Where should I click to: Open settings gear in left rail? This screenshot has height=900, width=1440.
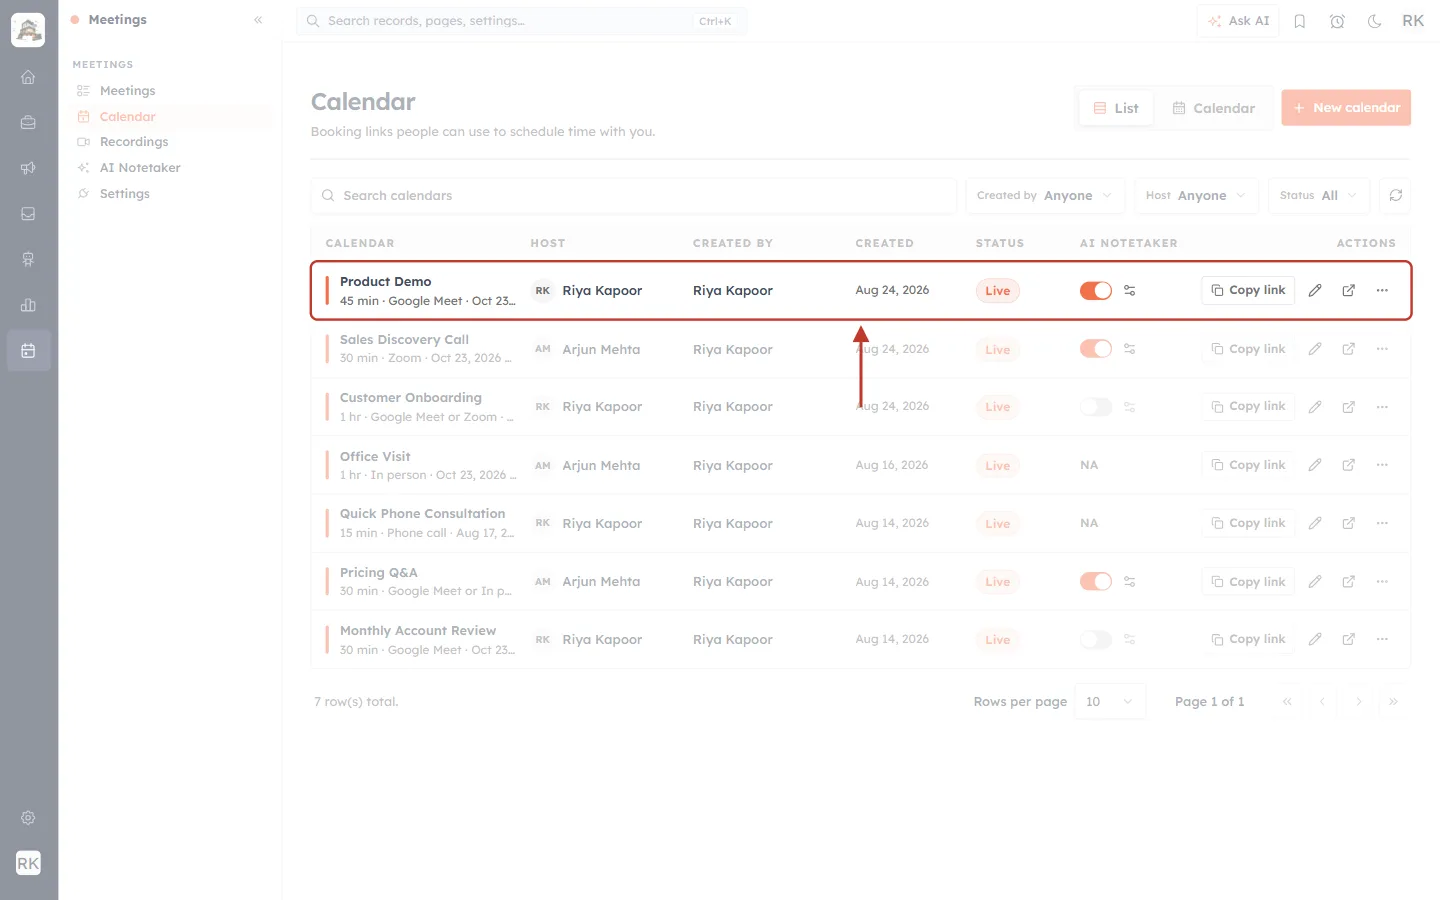click(x=28, y=818)
